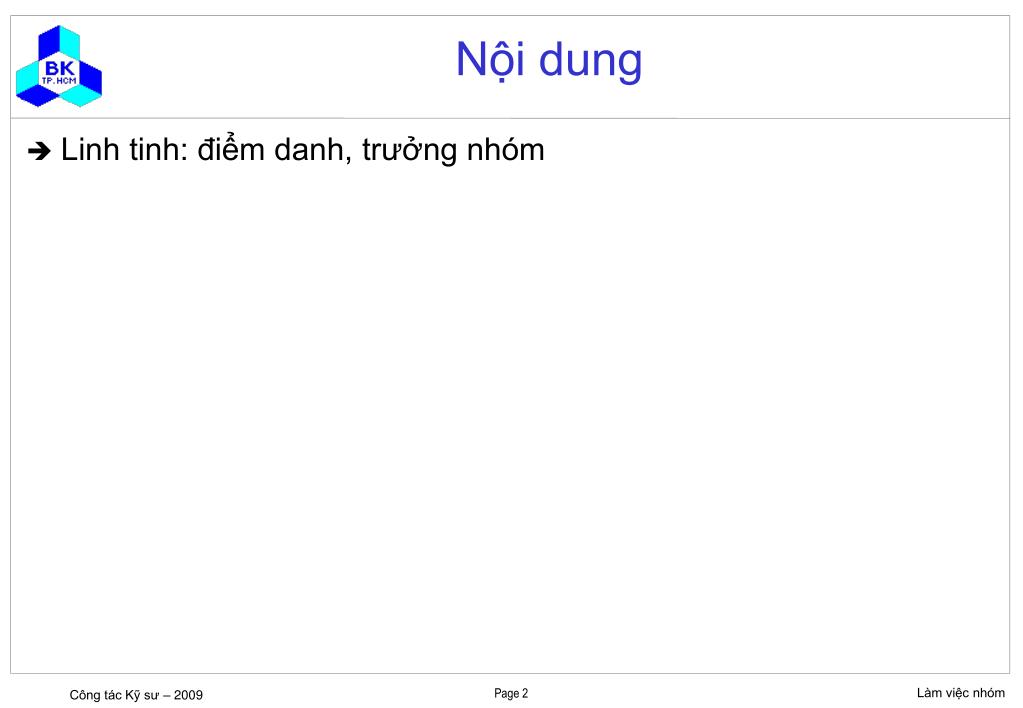
Task: Click the BK TP.HCM logo
Action: 59,66
